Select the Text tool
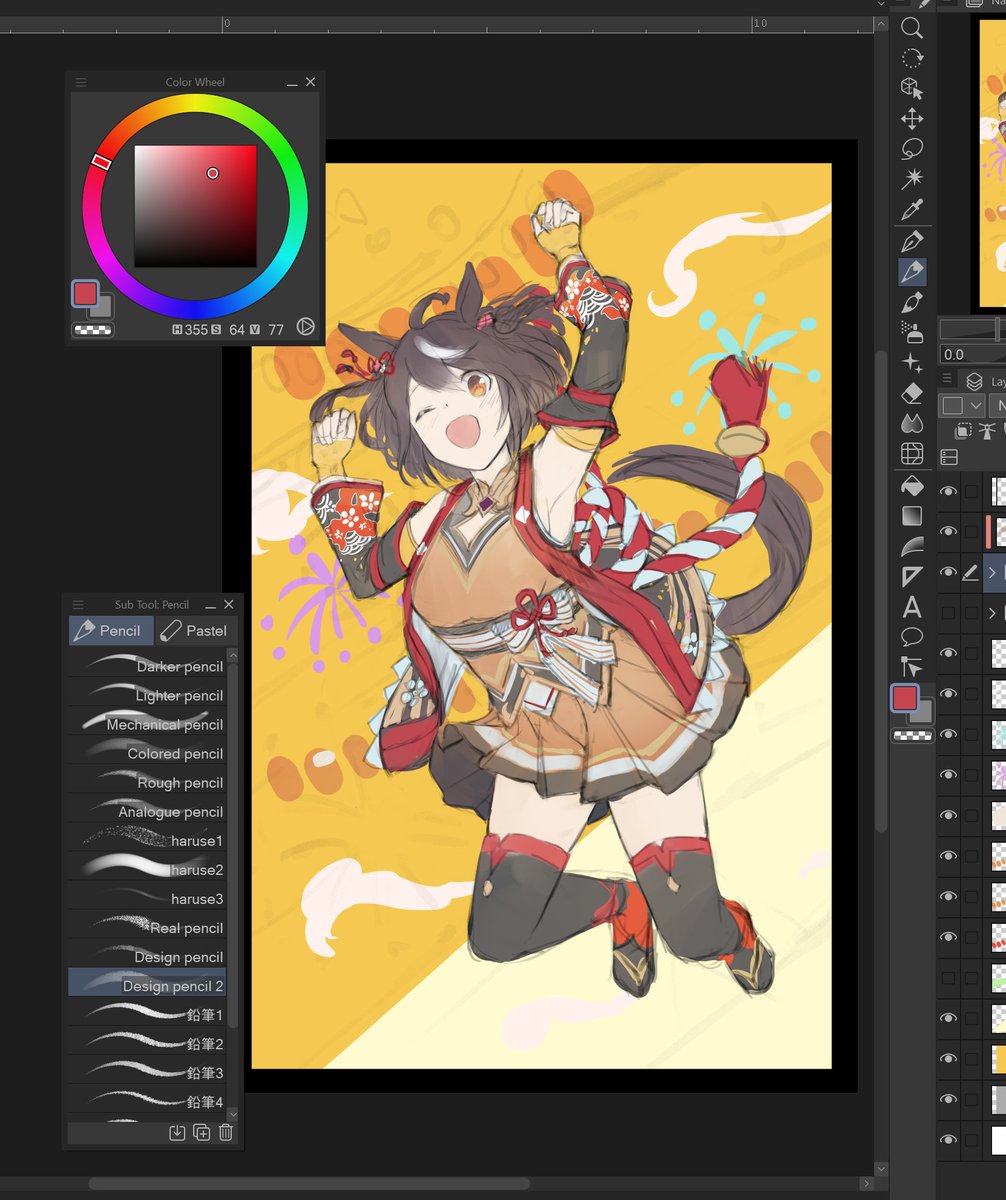Screen dimensions: 1006x1200 [x=912, y=607]
